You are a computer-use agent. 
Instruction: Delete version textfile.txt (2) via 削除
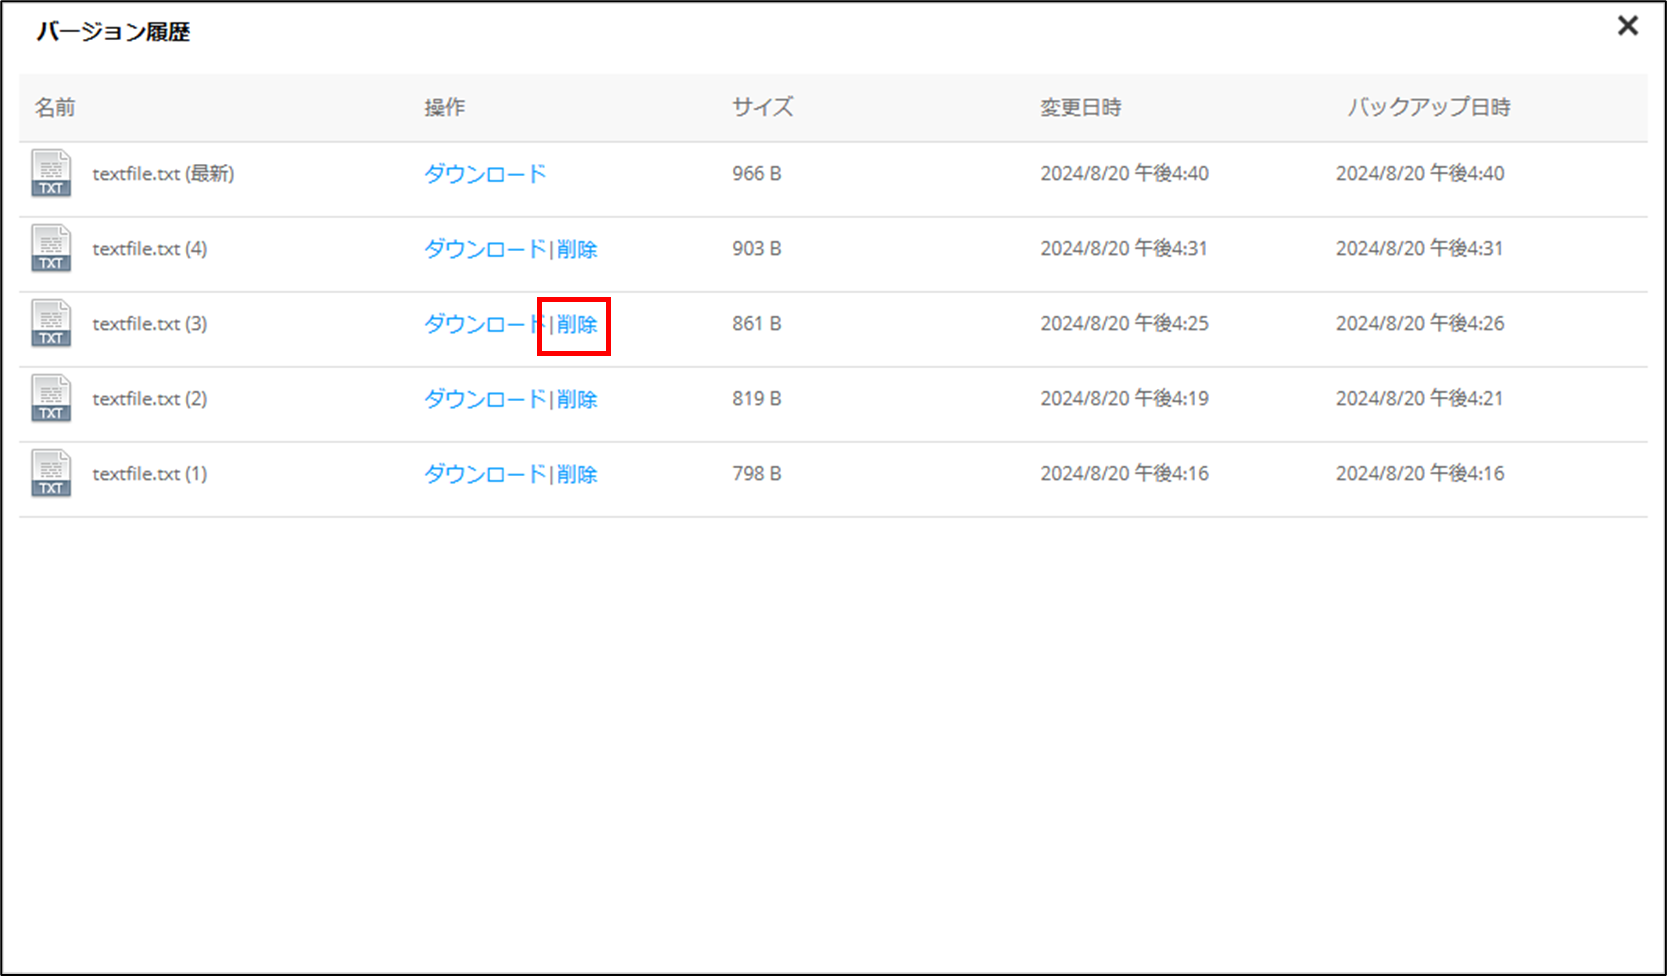click(577, 399)
